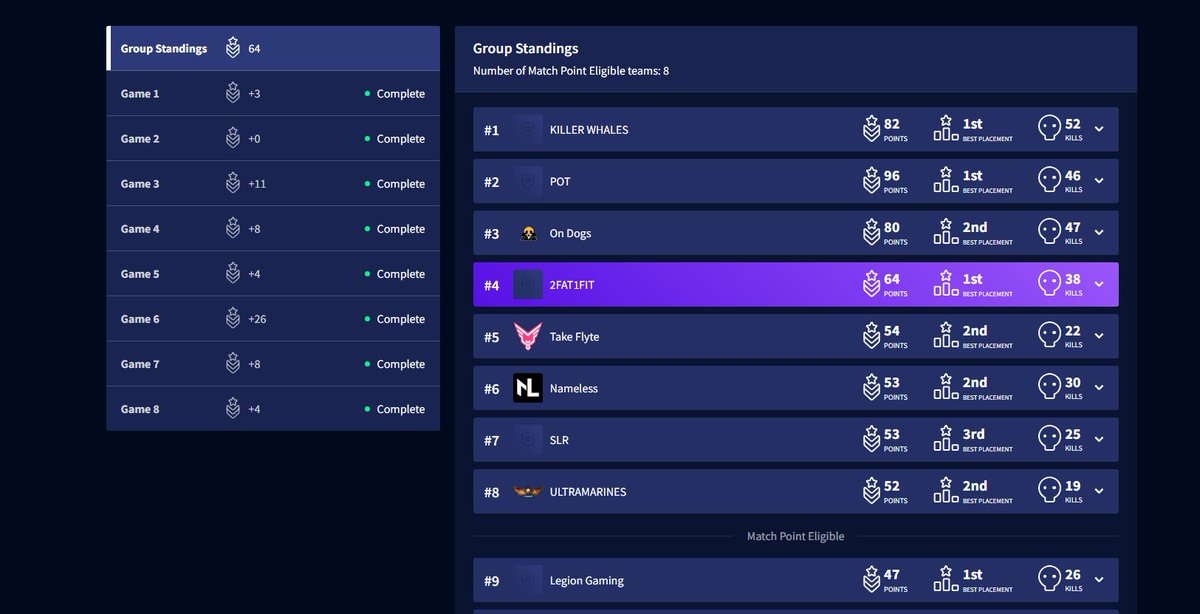Click the 2FAT1FIT placeholder logo

click(528, 285)
